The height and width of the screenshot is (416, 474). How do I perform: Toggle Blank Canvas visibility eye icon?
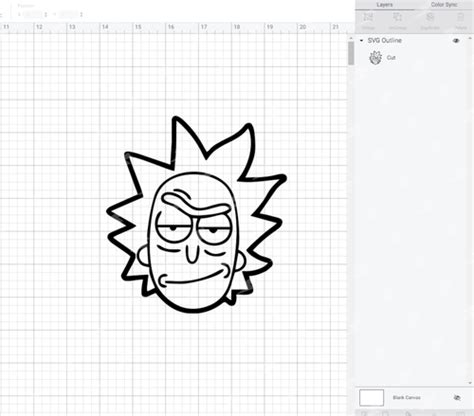[457, 397]
